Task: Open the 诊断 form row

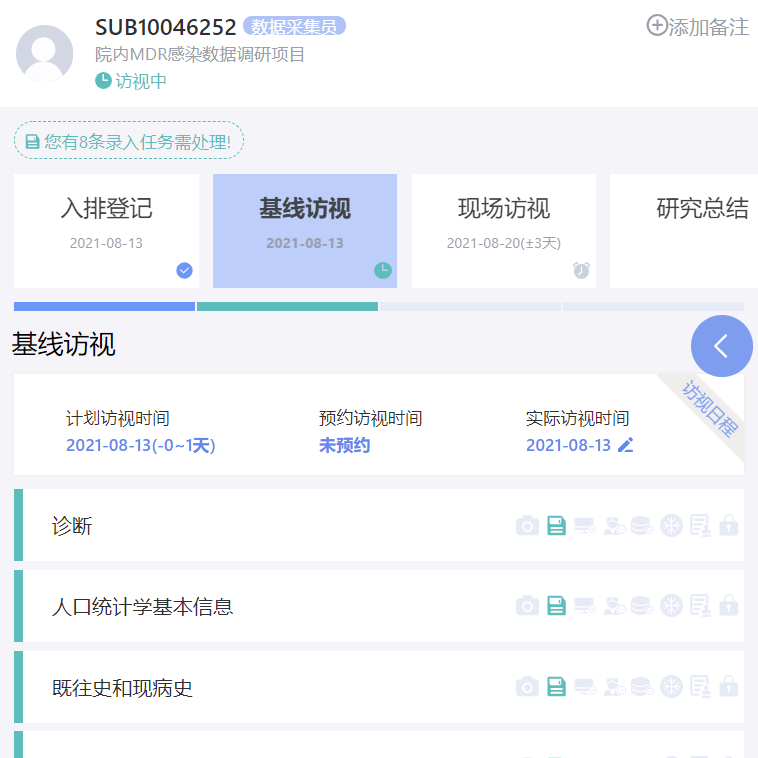Action: (379, 525)
